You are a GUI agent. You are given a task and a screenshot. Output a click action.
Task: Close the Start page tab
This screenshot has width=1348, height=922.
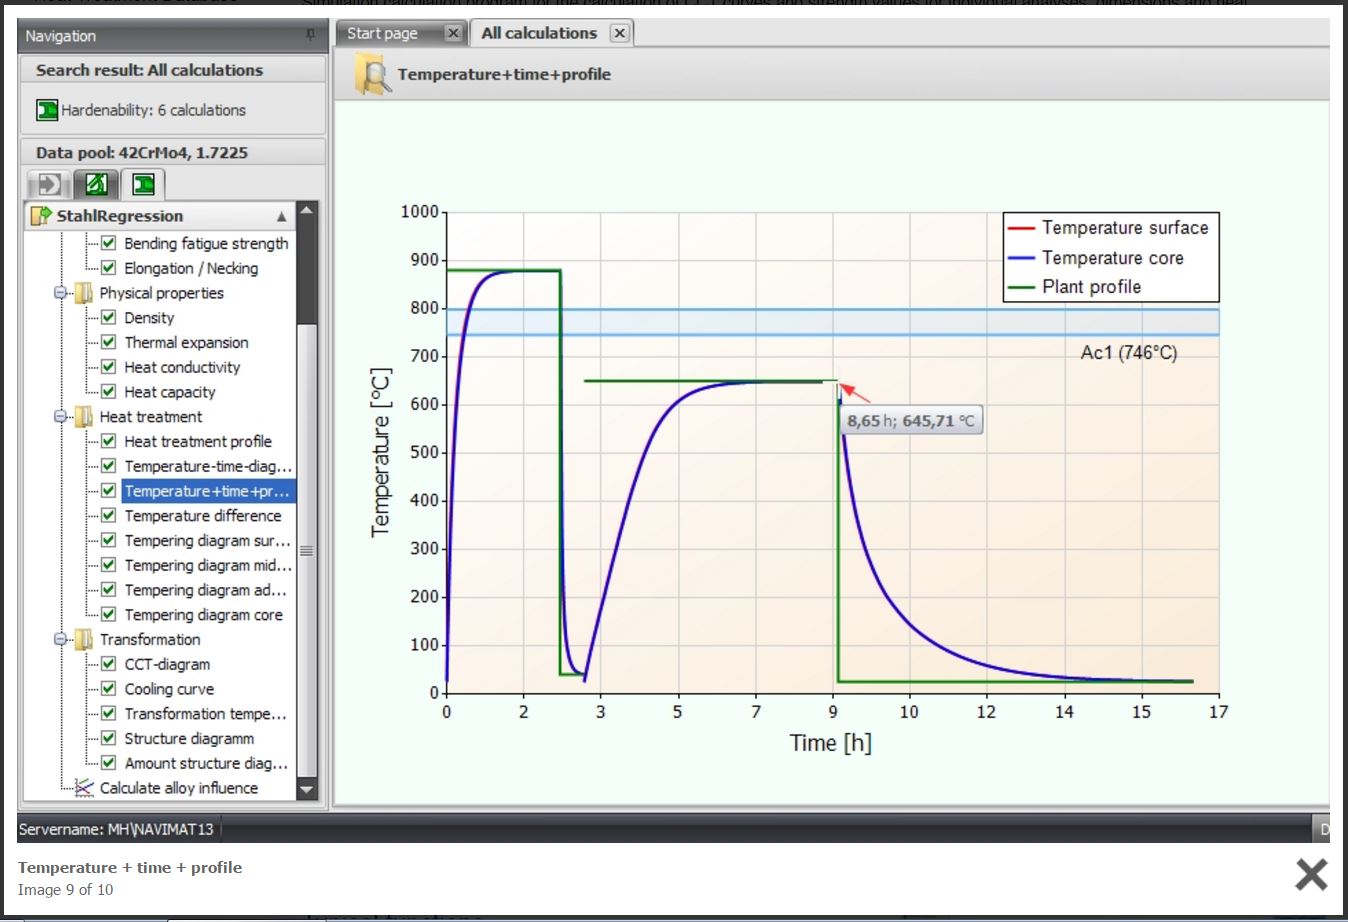453,33
